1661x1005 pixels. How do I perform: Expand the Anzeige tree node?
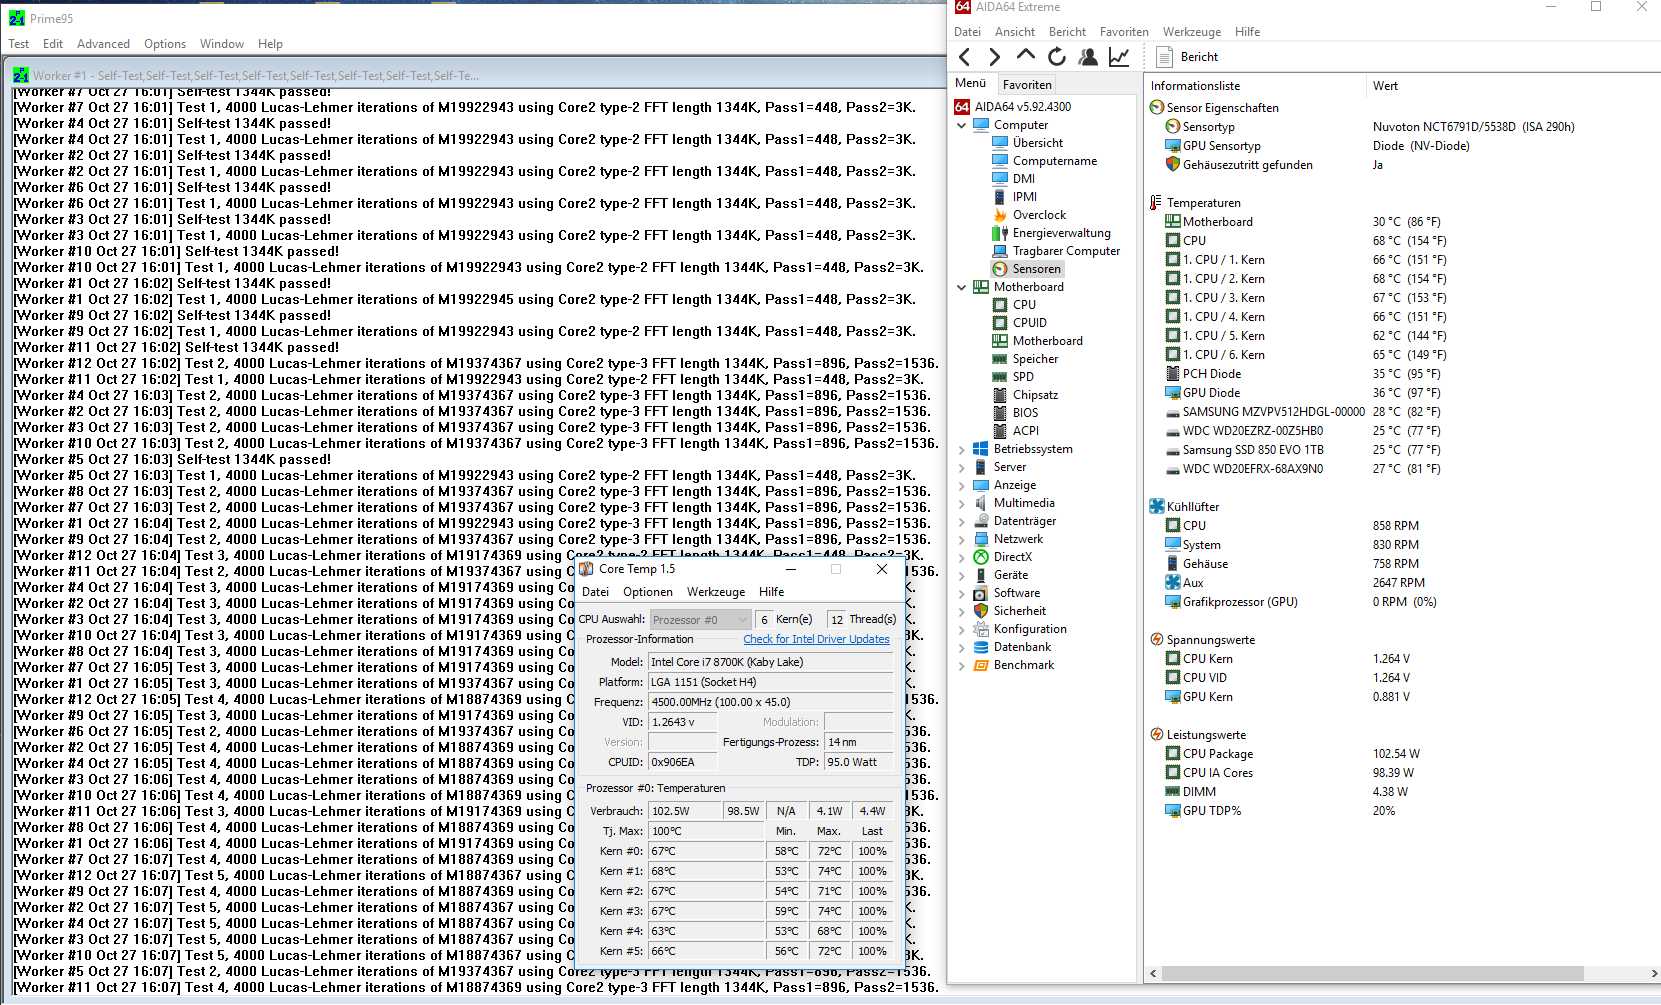[x=962, y=485]
